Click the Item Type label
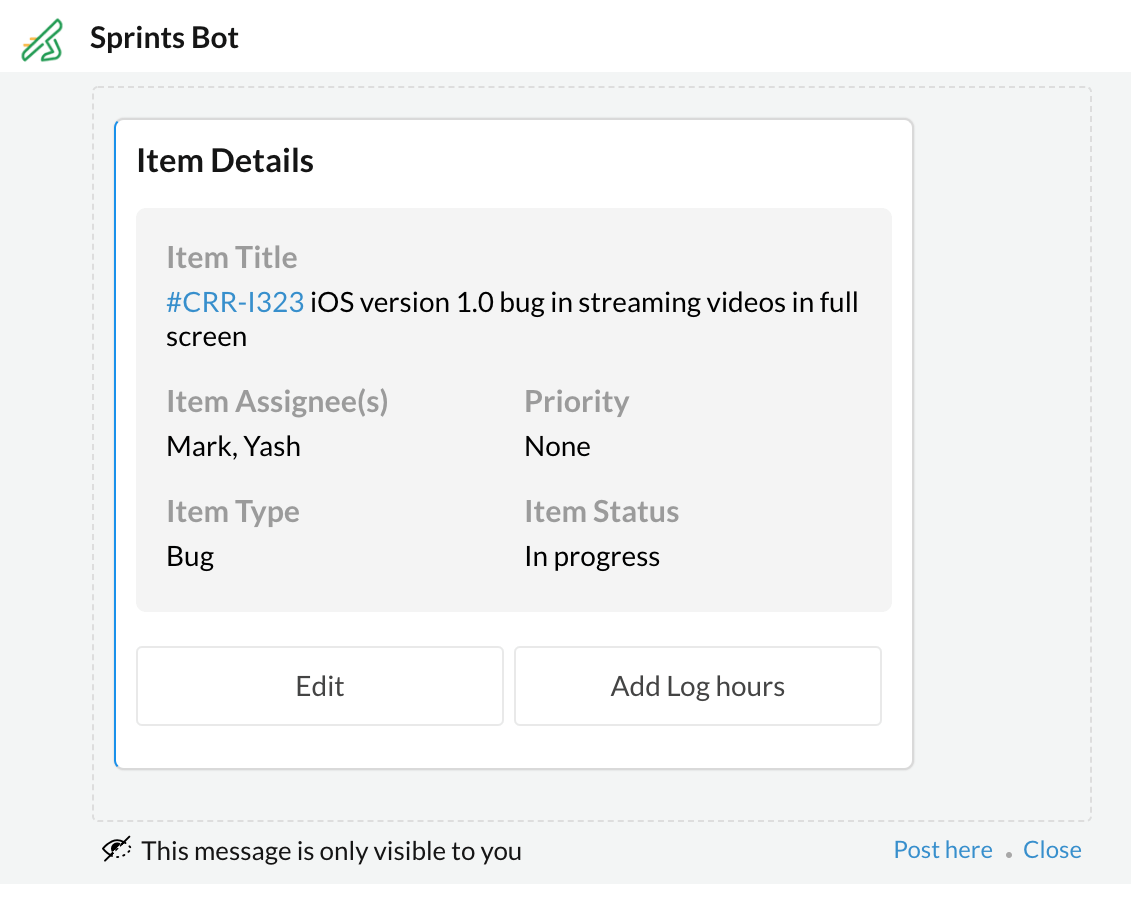 pyautogui.click(x=233, y=512)
